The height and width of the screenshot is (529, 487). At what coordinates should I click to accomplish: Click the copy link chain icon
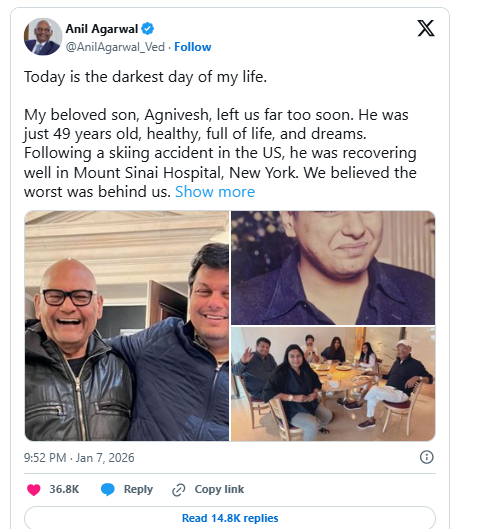(x=179, y=490)
